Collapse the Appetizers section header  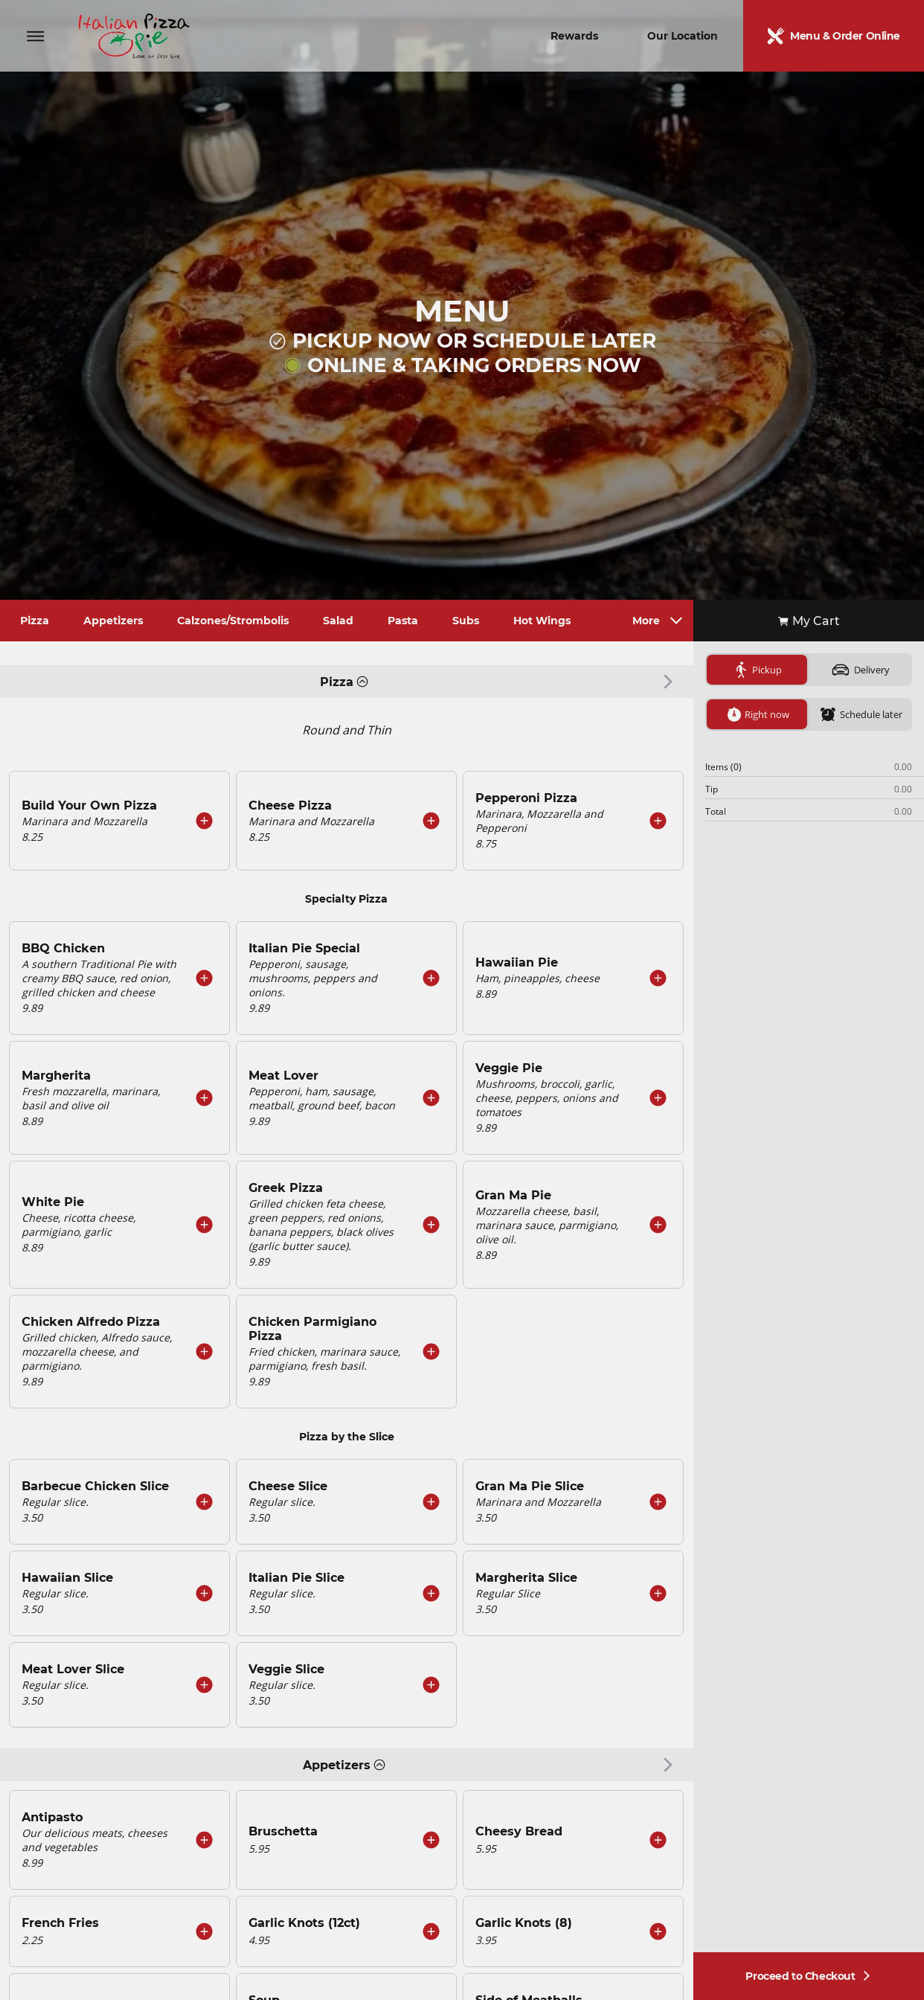[344, 1765]
